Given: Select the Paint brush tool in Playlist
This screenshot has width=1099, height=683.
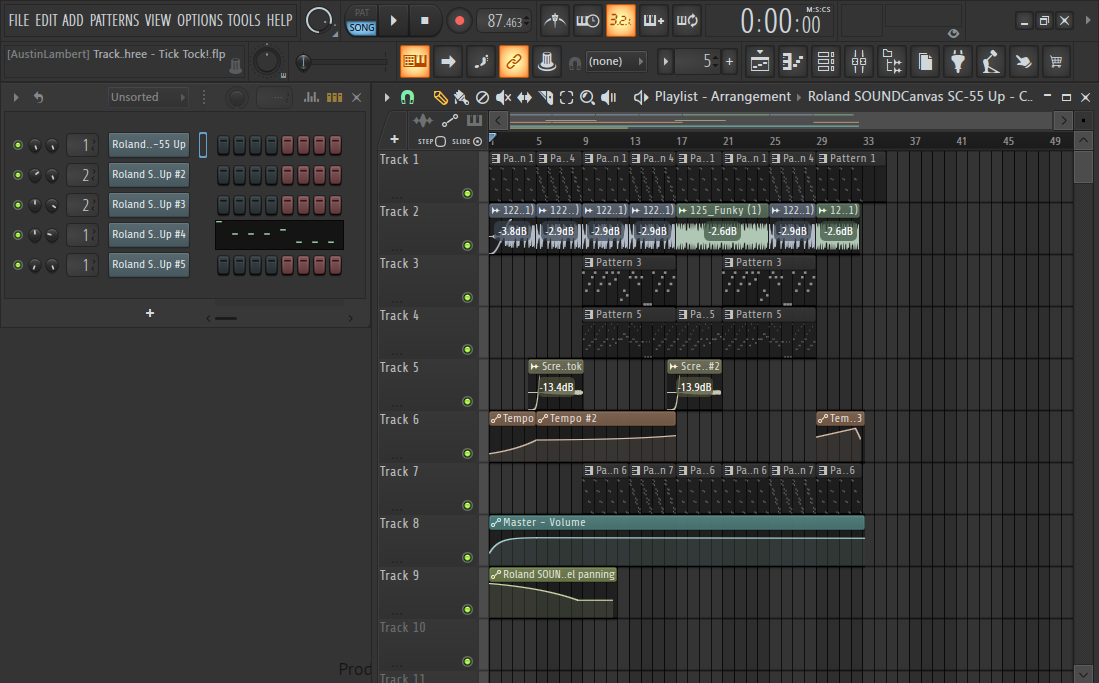Looking at the screenshot, I should tap(460, 97).
